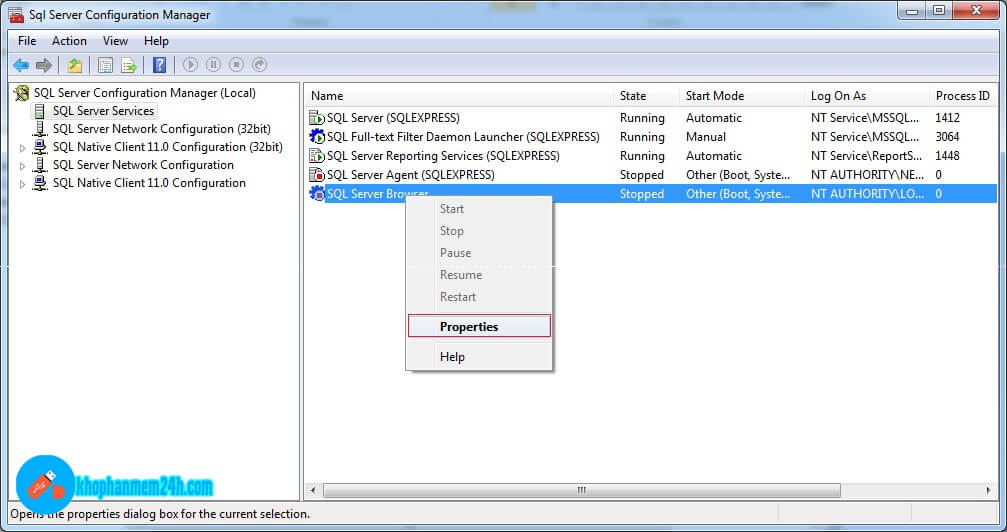The height and width of the screenshot is (532, 1007).
Task: Click the Back arrow toolbar icon
Action: 21,65
